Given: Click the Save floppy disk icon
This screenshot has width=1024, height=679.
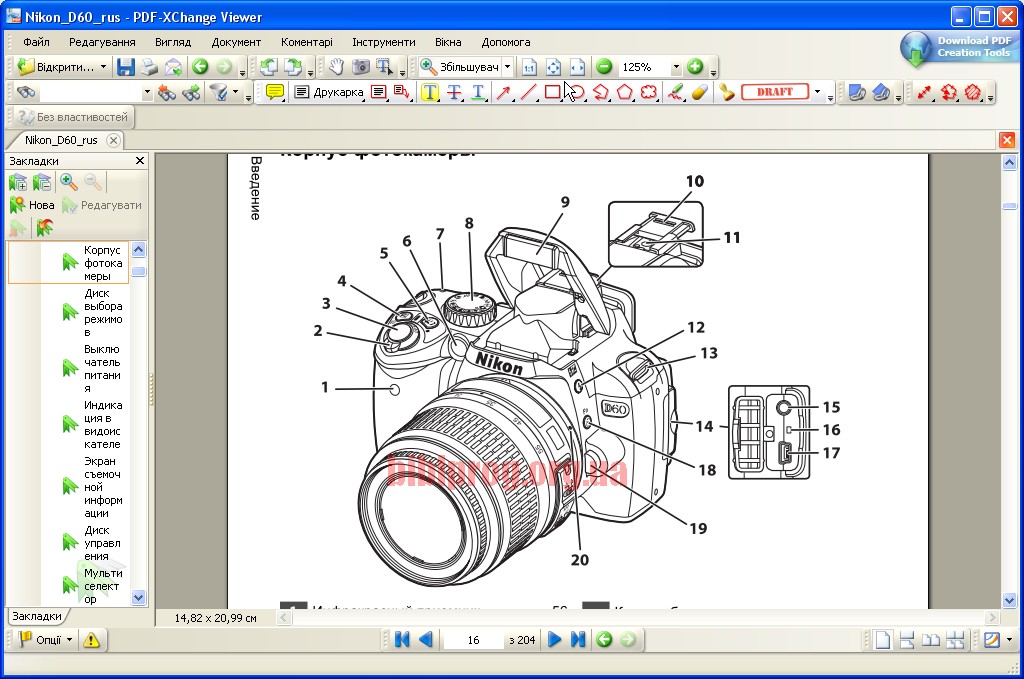Looking at the screenshot, I should point(125,67).
